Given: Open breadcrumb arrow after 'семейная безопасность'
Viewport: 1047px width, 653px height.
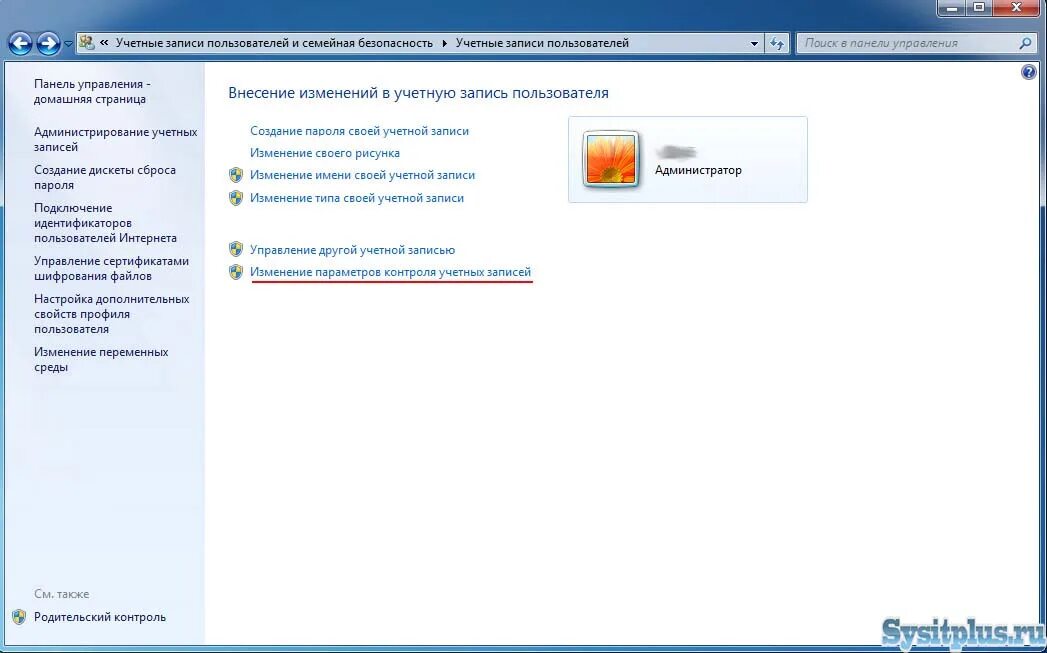Looking at the screenshot, I should (445, 43).
